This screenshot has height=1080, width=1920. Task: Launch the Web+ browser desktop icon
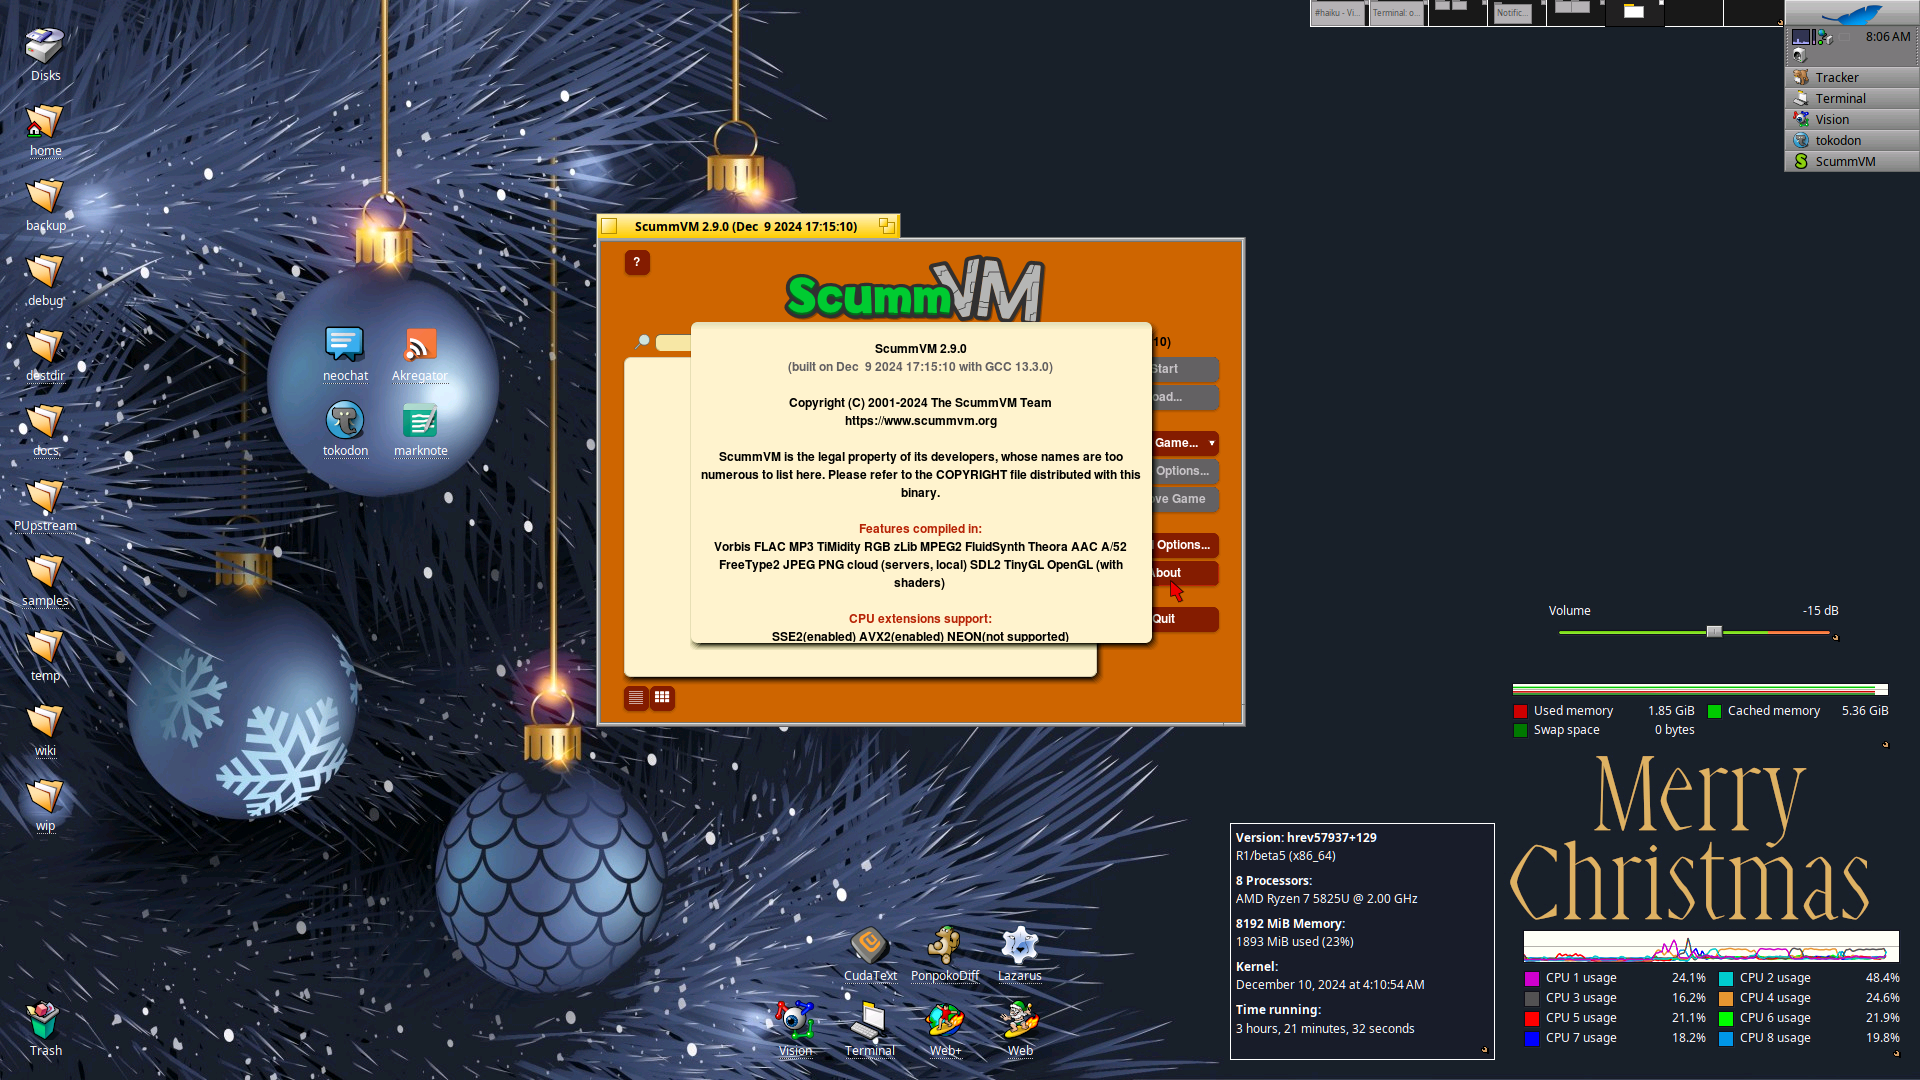945,1029
